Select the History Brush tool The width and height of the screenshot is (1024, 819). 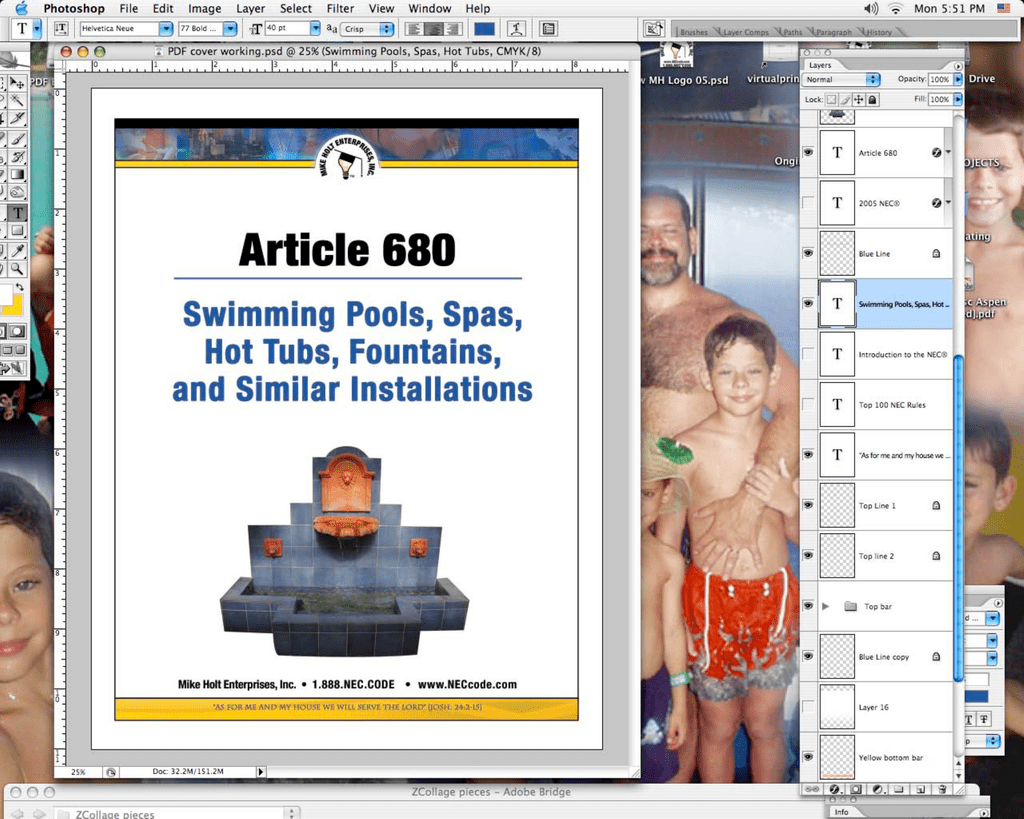[17, 157]
